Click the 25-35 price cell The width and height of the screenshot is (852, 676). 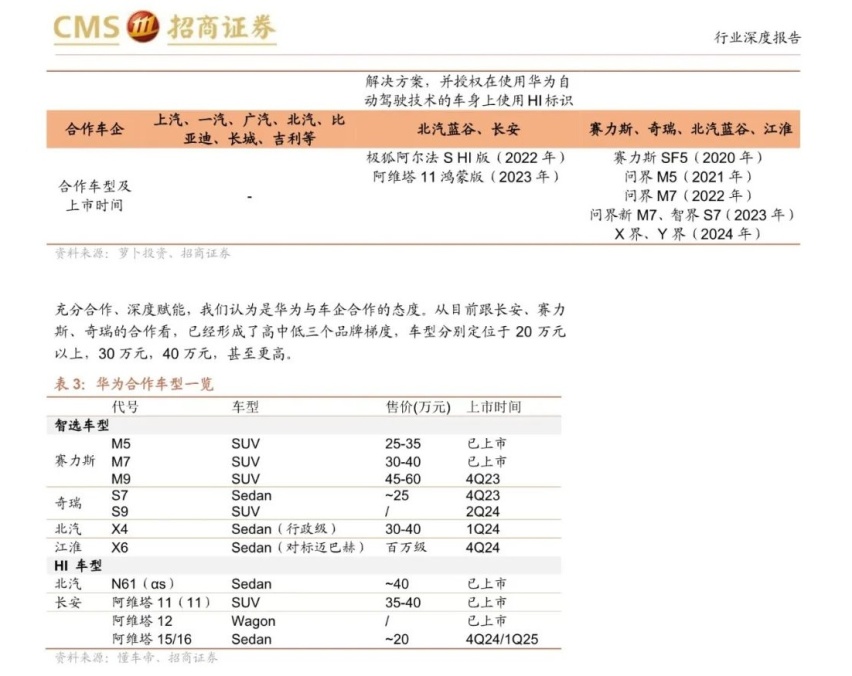tap(403, 444)
